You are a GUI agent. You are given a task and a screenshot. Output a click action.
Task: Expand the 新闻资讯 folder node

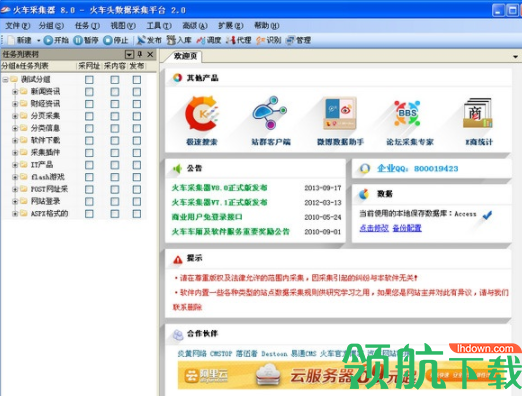(x=15, y=92)
